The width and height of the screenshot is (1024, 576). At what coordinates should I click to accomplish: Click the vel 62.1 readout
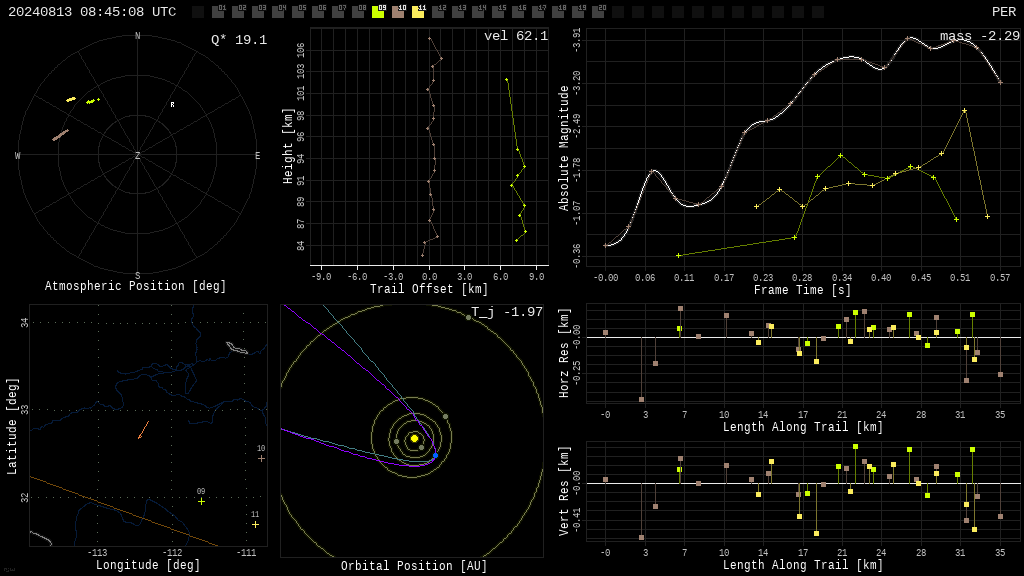(x=516, y=36)
